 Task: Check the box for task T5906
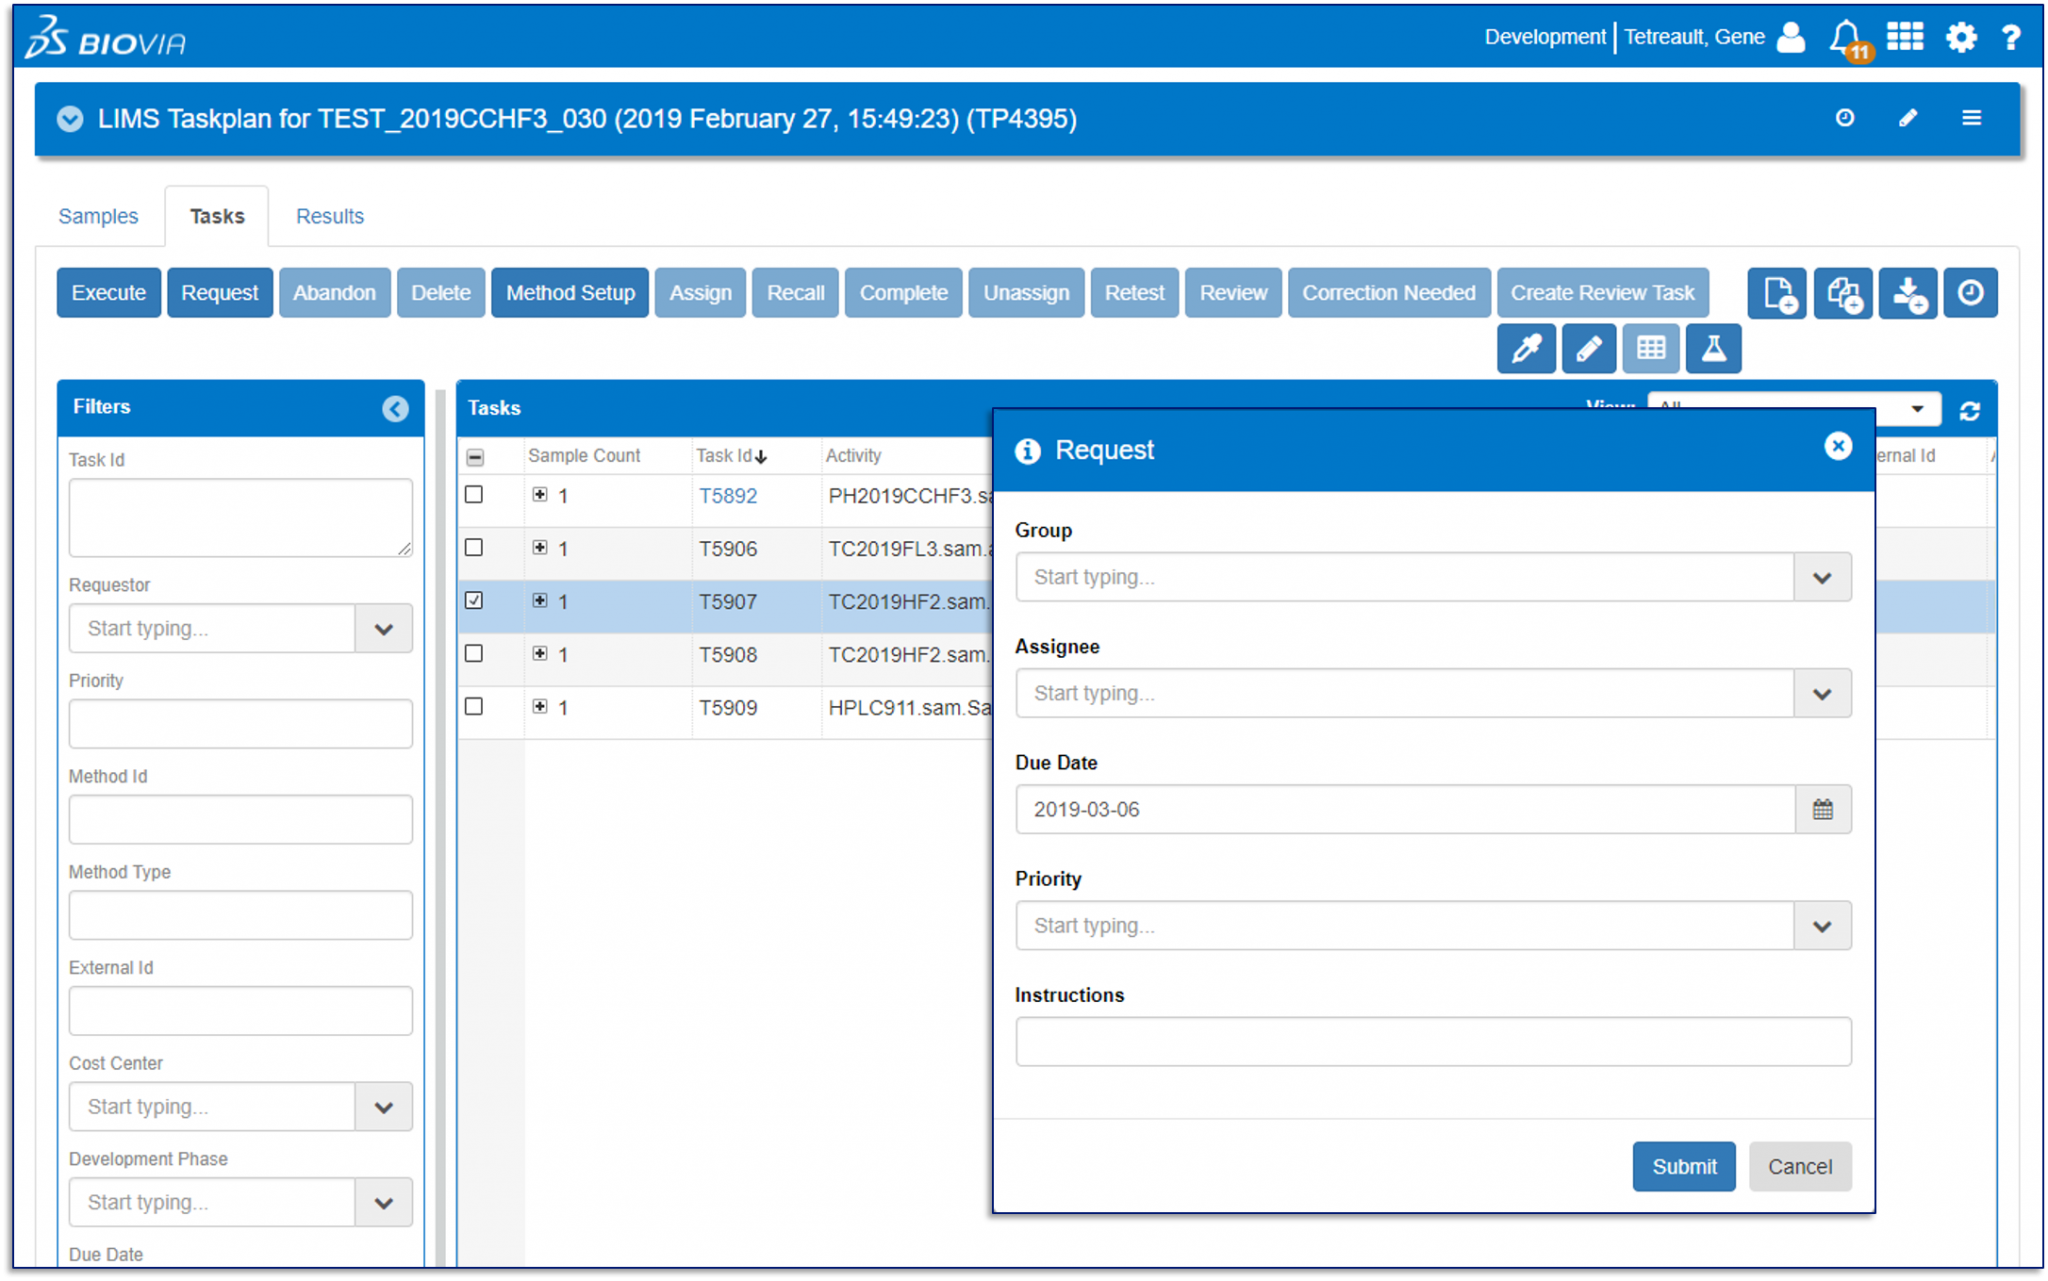coord(474,548)
